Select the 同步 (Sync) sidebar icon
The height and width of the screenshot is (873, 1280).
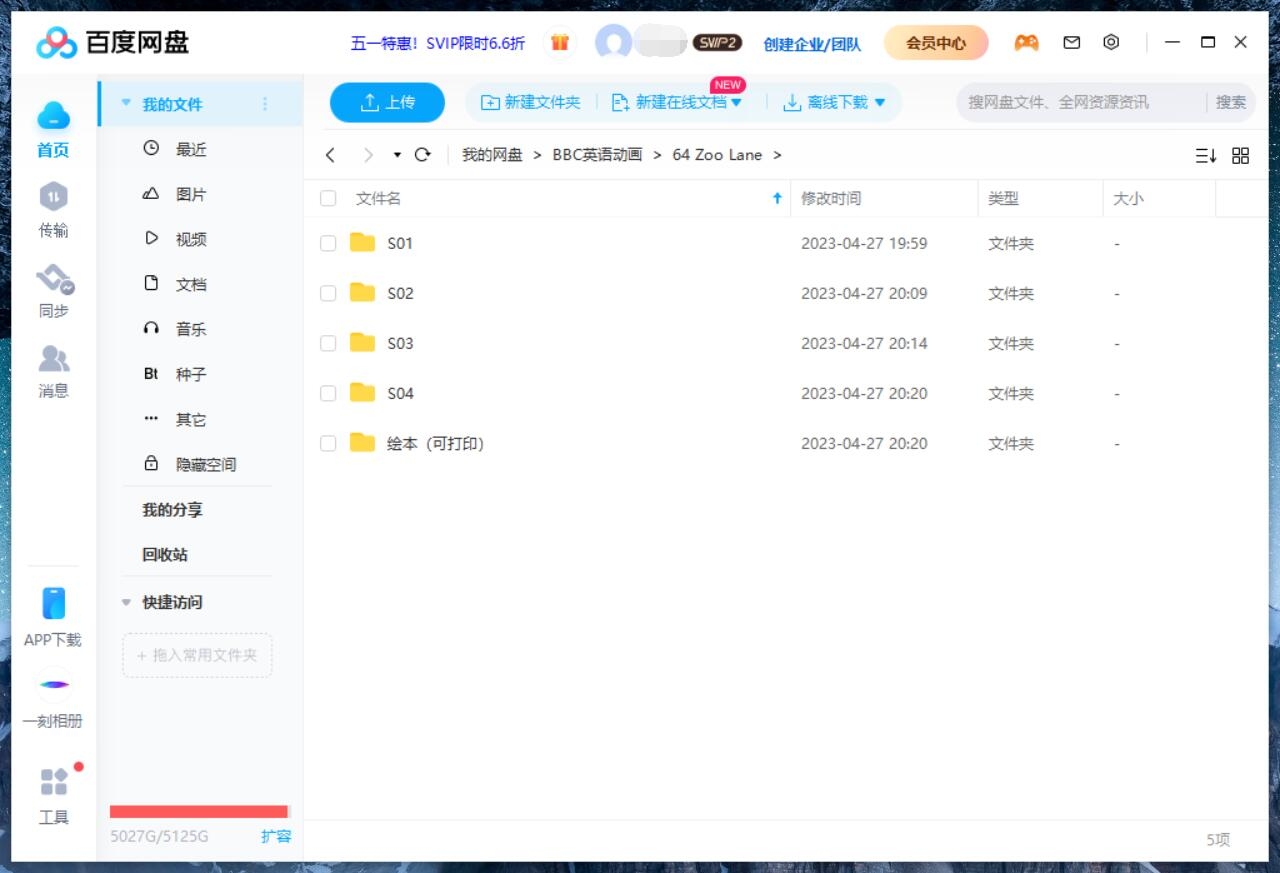(x=53, y=290)
